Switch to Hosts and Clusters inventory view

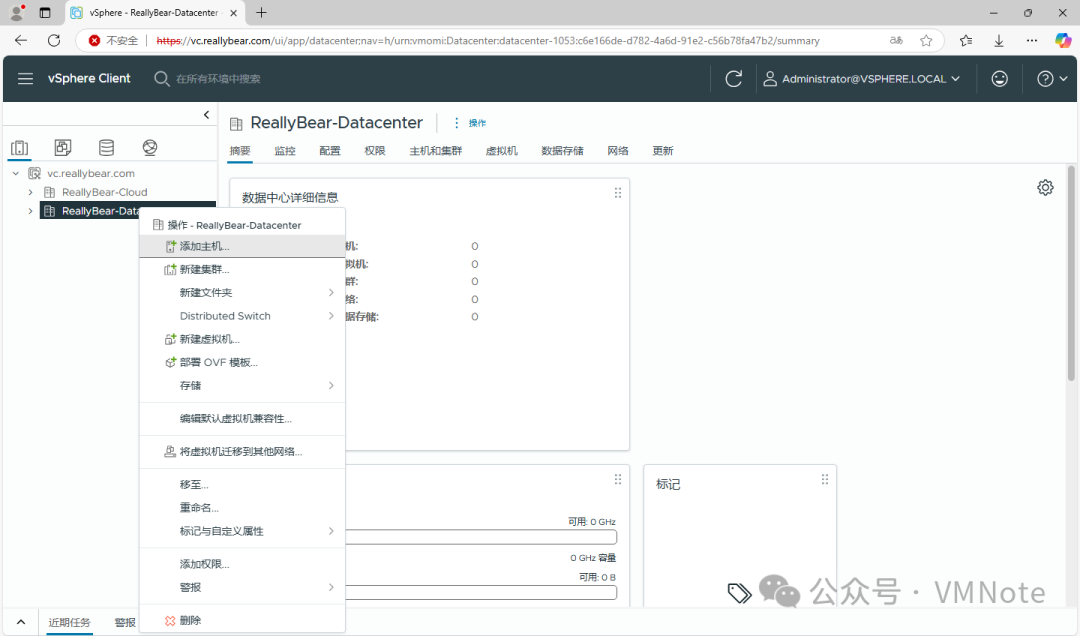click(19, 147)
